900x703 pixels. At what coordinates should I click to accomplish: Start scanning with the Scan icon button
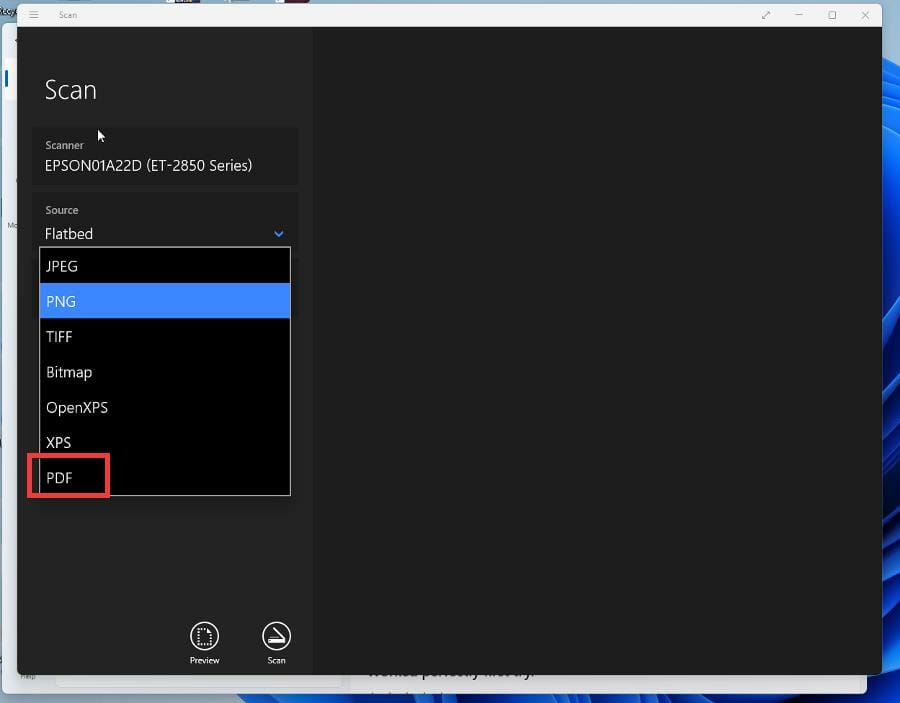click(276, 637)
